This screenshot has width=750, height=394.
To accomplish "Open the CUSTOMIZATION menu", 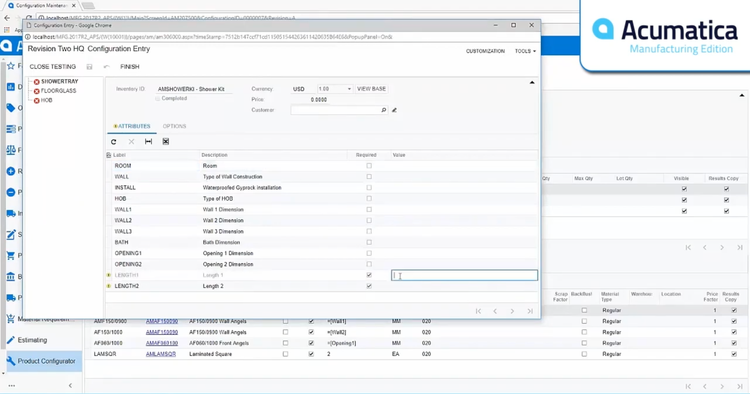I will click(x=485, y=51).
